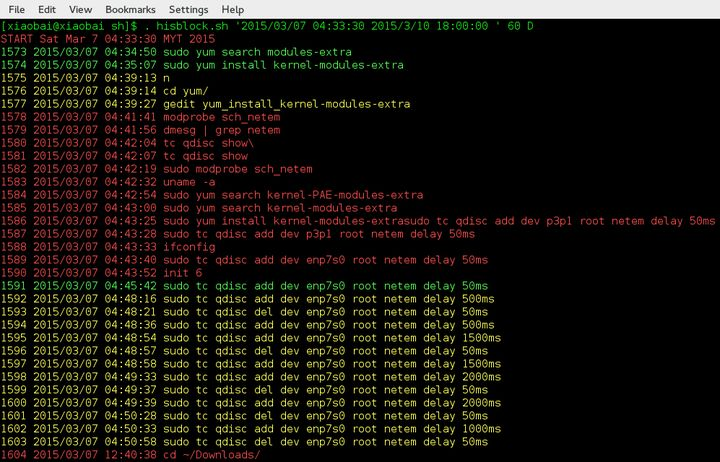This screenshot has height=462, width=720.
Task: Click line 1604 'cd ~/Downloads/'
Action: [x=130, y=455]
